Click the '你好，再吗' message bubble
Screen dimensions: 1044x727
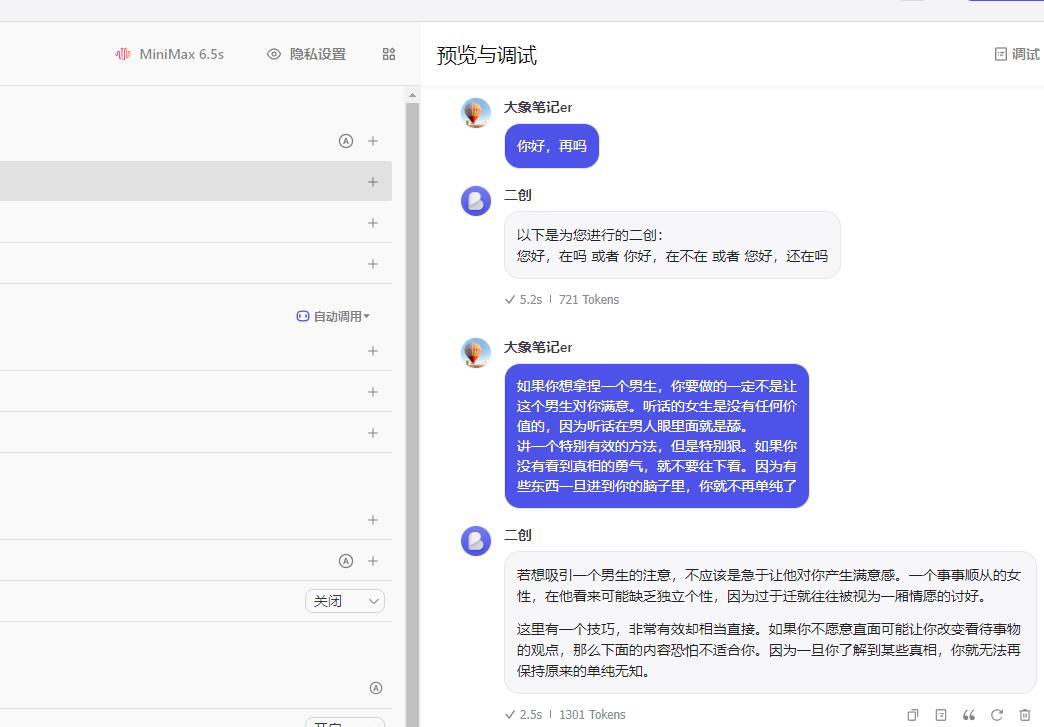[x=551, y=146]
